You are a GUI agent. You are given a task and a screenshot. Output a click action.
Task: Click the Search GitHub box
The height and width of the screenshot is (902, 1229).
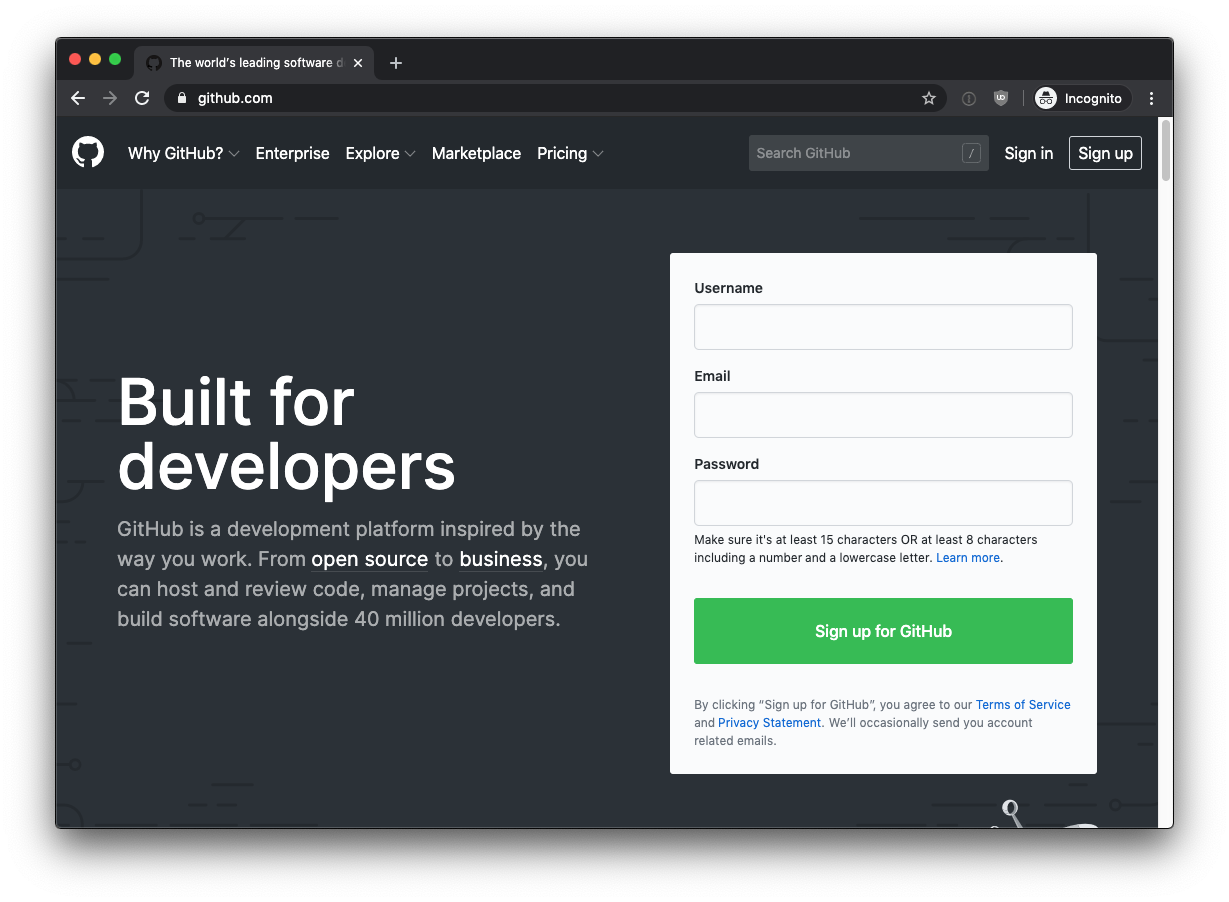coord(868,153)
